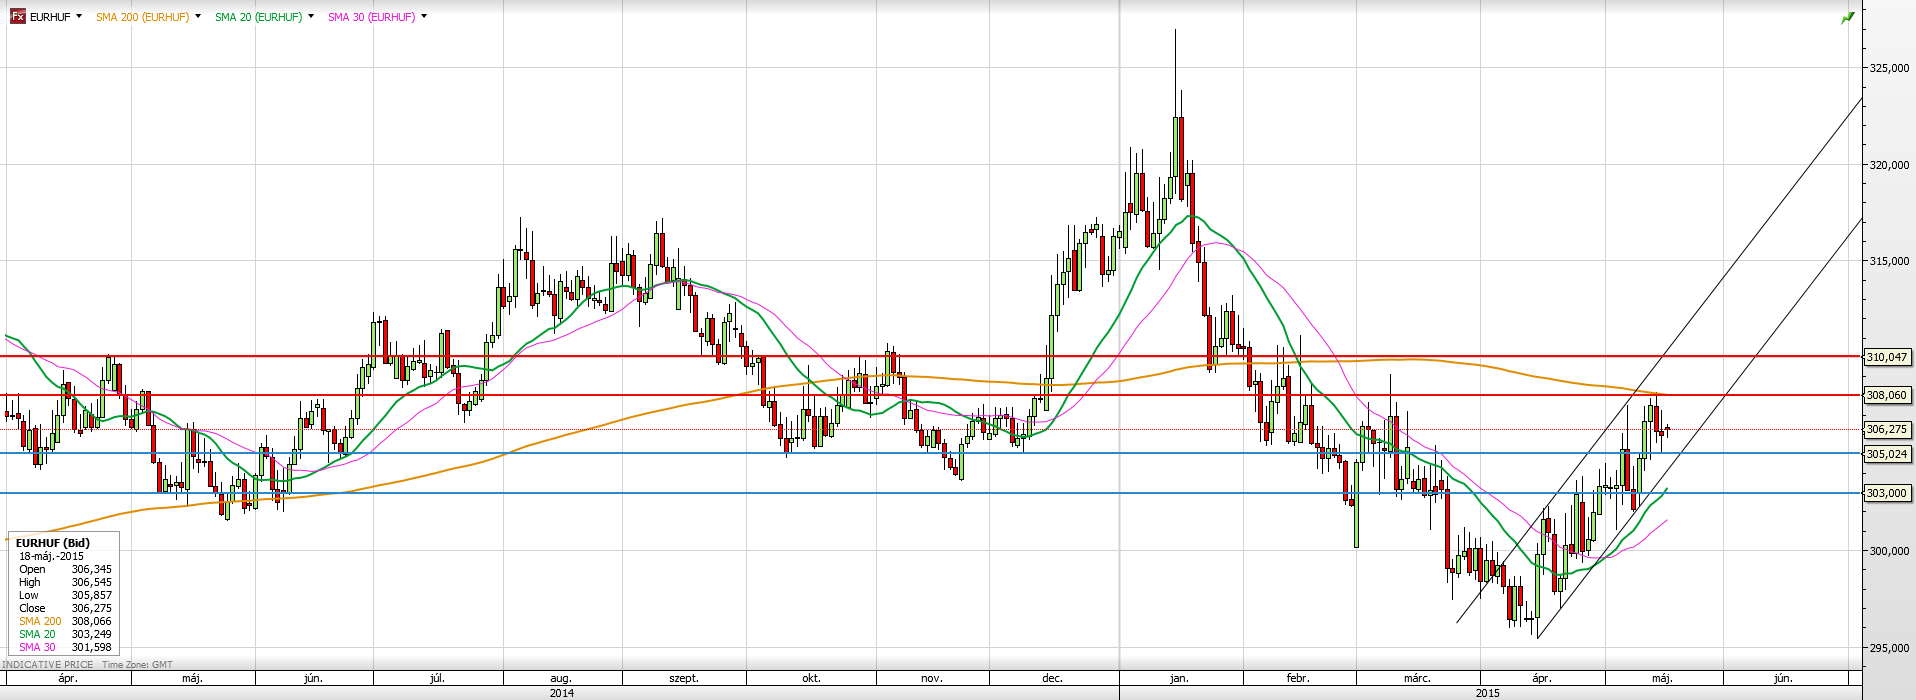The width and height of the screenshot is (1916, 700).
Task: Click the aug. month on time axis
Action: 561,678
